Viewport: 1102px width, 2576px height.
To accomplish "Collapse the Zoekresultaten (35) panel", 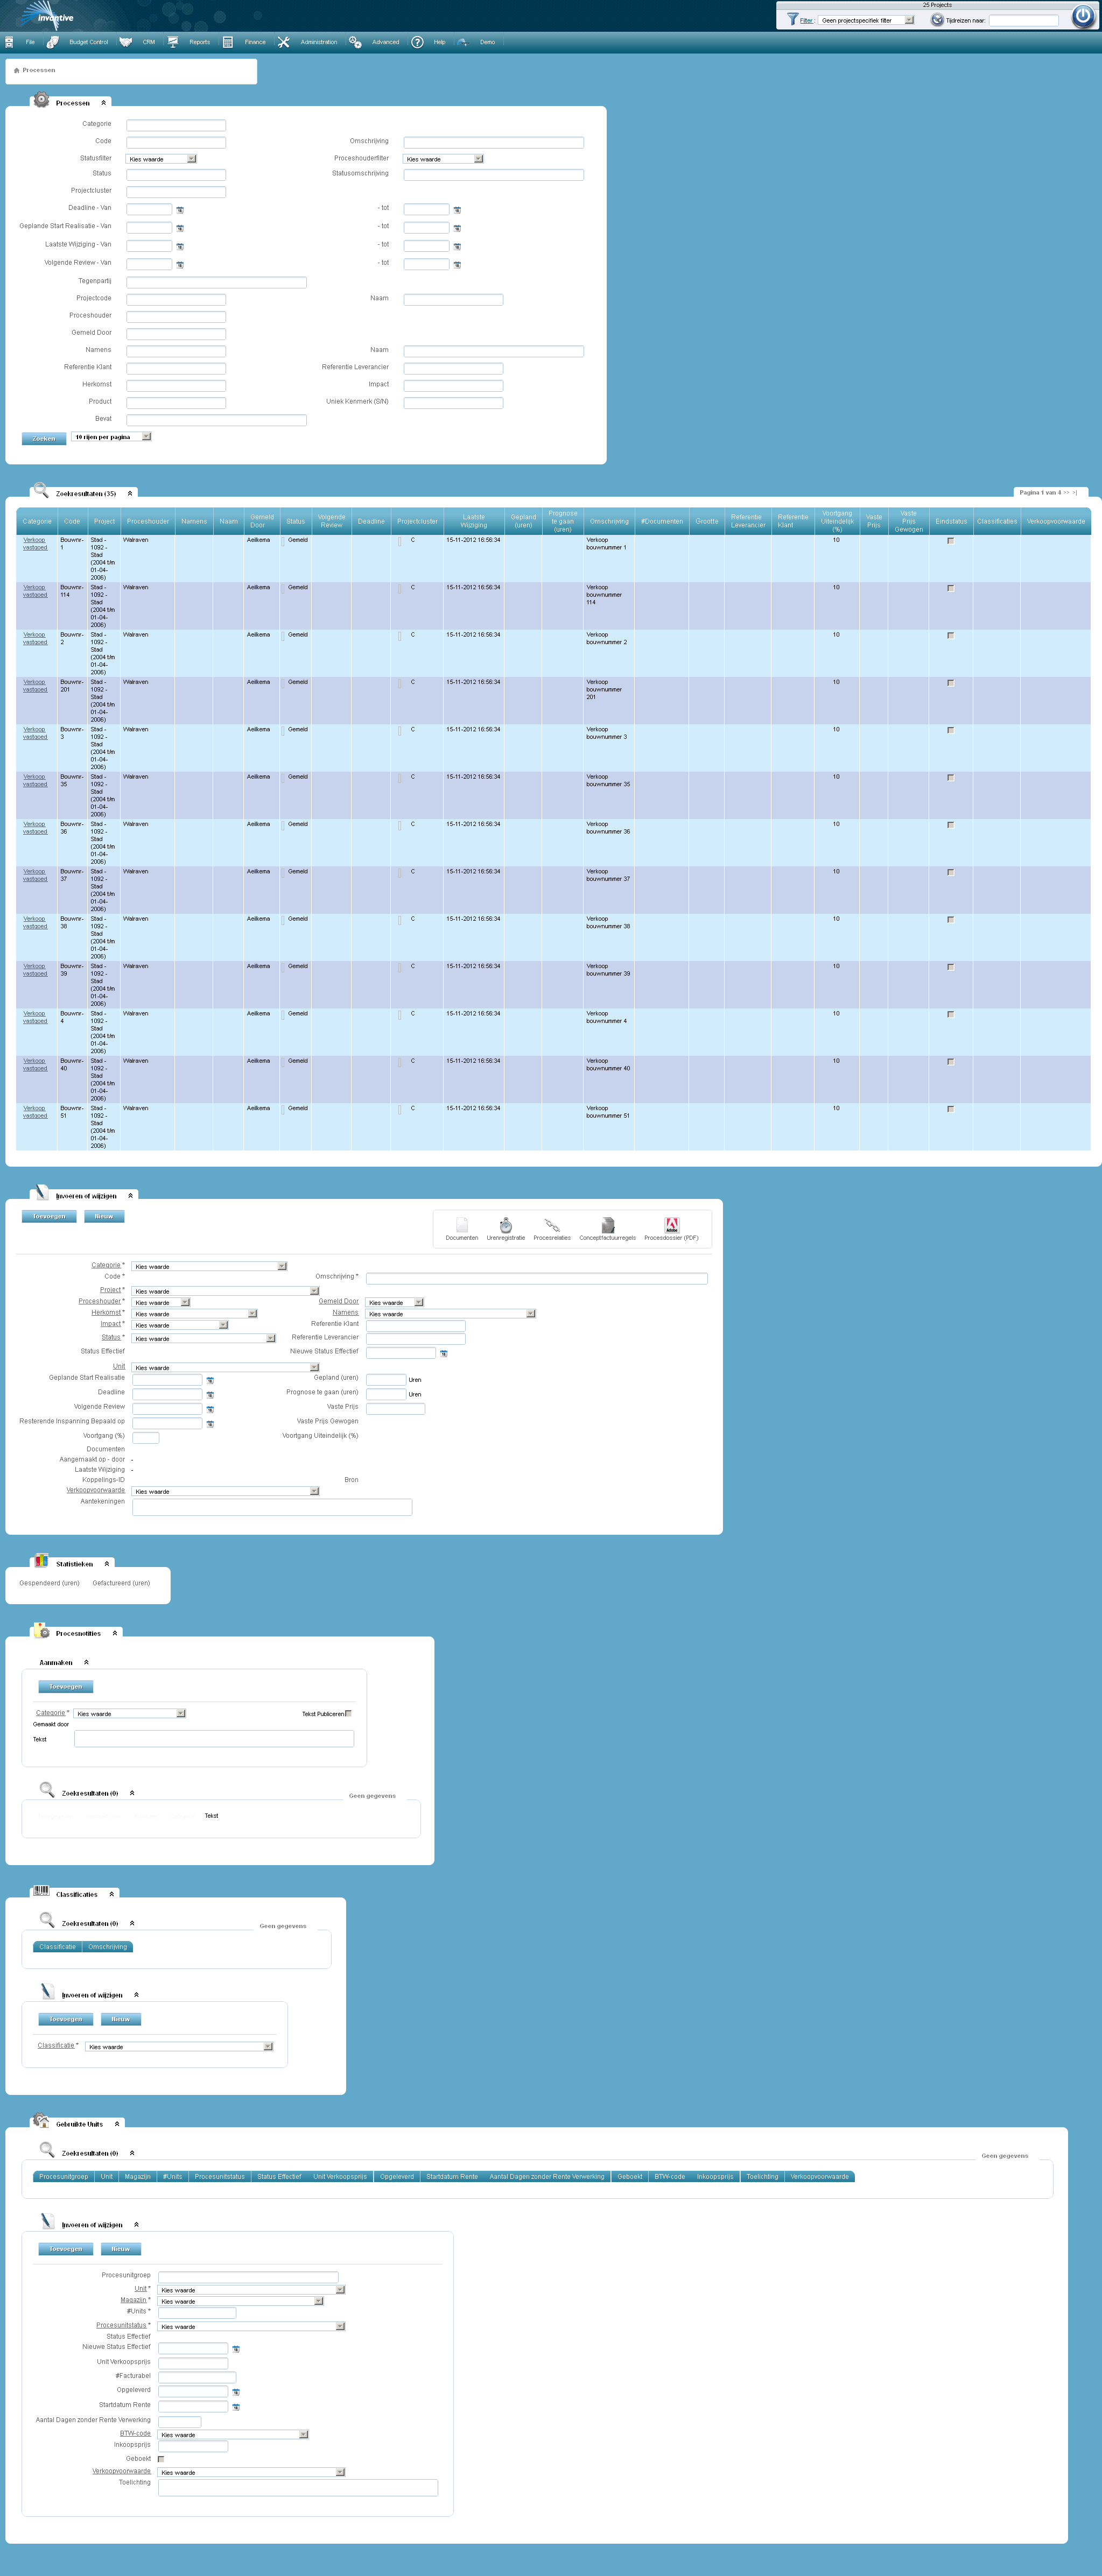I will 130,493.
